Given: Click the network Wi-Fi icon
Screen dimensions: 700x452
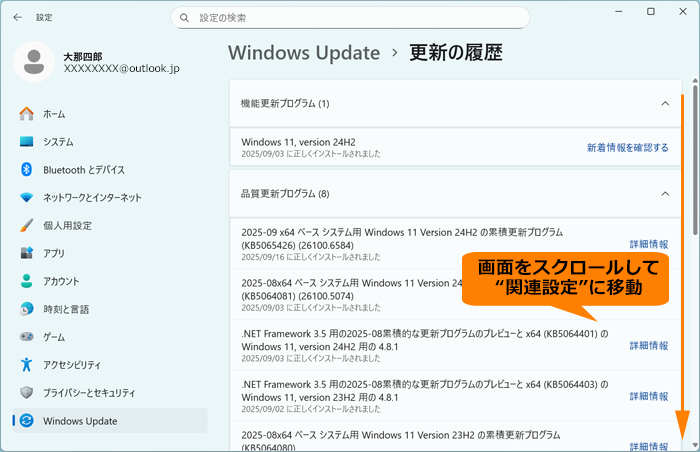Looking at the screenshot, I should [x=26, y=197].
